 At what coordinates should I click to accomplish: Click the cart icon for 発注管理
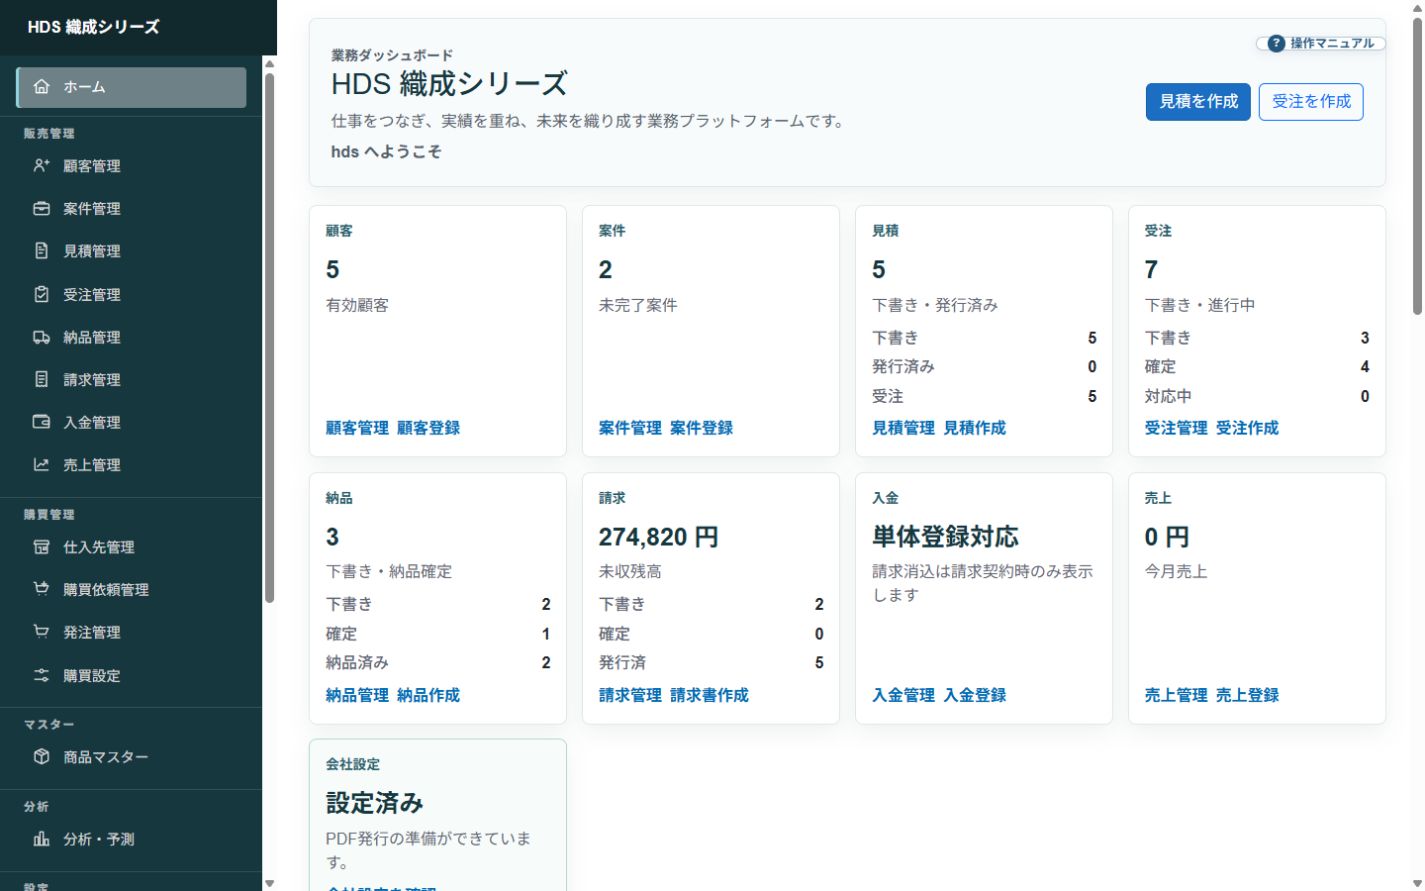(41, 632)
